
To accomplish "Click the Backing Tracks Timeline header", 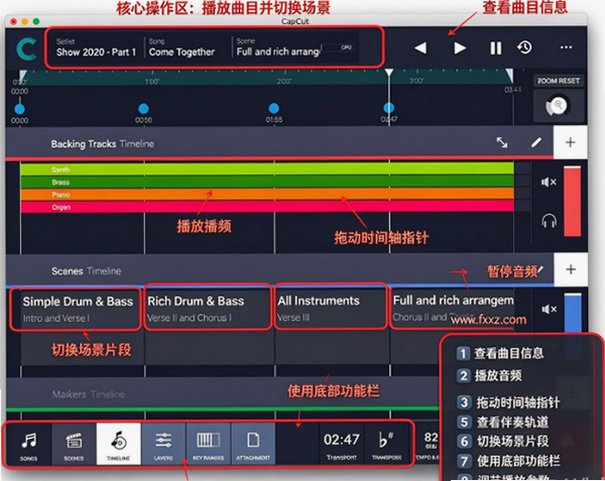I will click(x=102, y=144).
